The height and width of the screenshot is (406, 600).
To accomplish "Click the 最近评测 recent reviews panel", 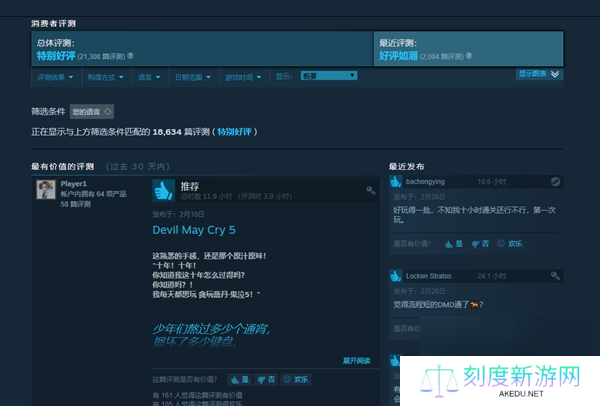I will (468, 49).
